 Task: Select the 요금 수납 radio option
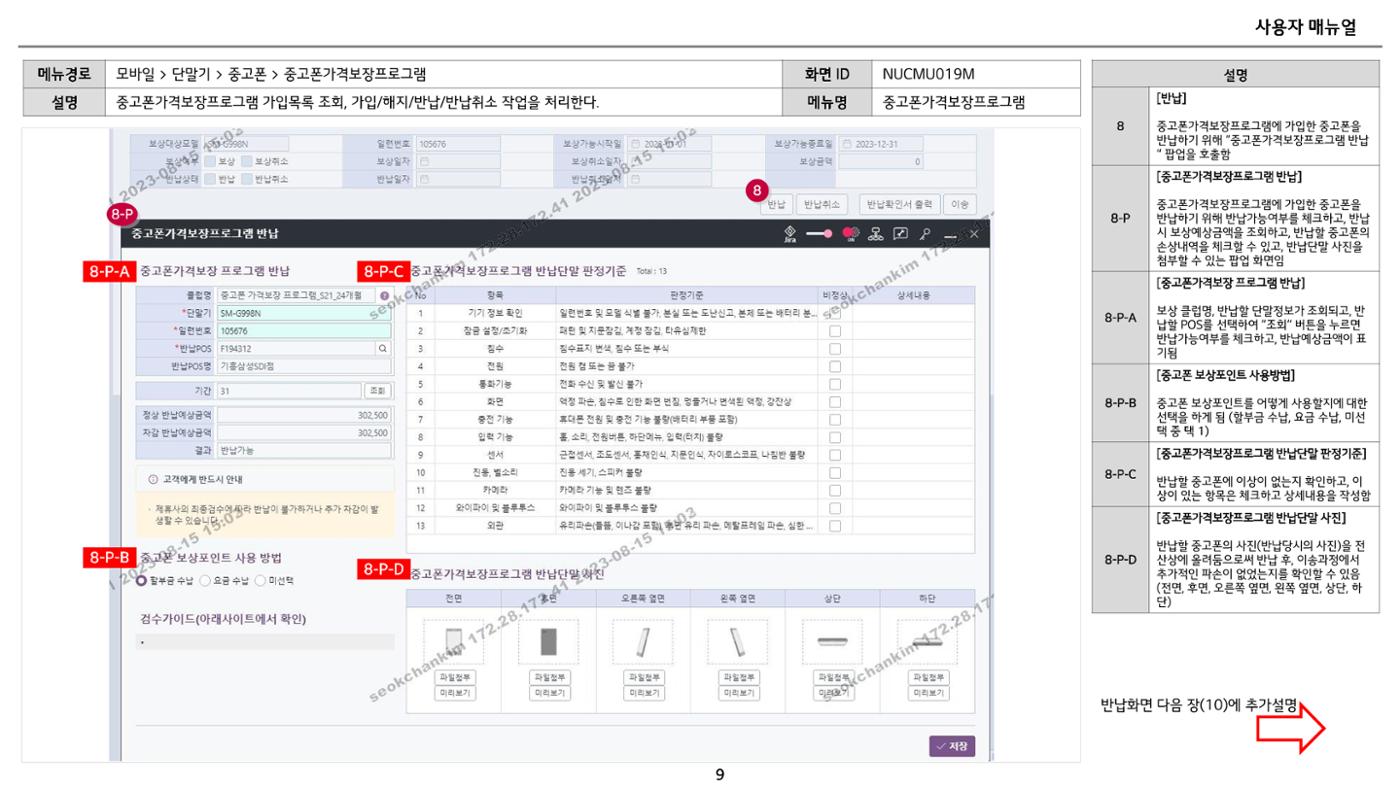(x=207, y=579)
